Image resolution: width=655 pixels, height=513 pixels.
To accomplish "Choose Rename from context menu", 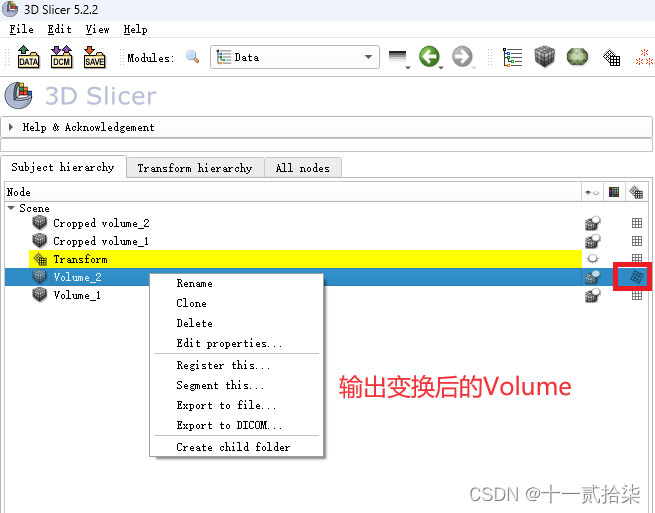I will pyautogui.click(x=236, y=283).
